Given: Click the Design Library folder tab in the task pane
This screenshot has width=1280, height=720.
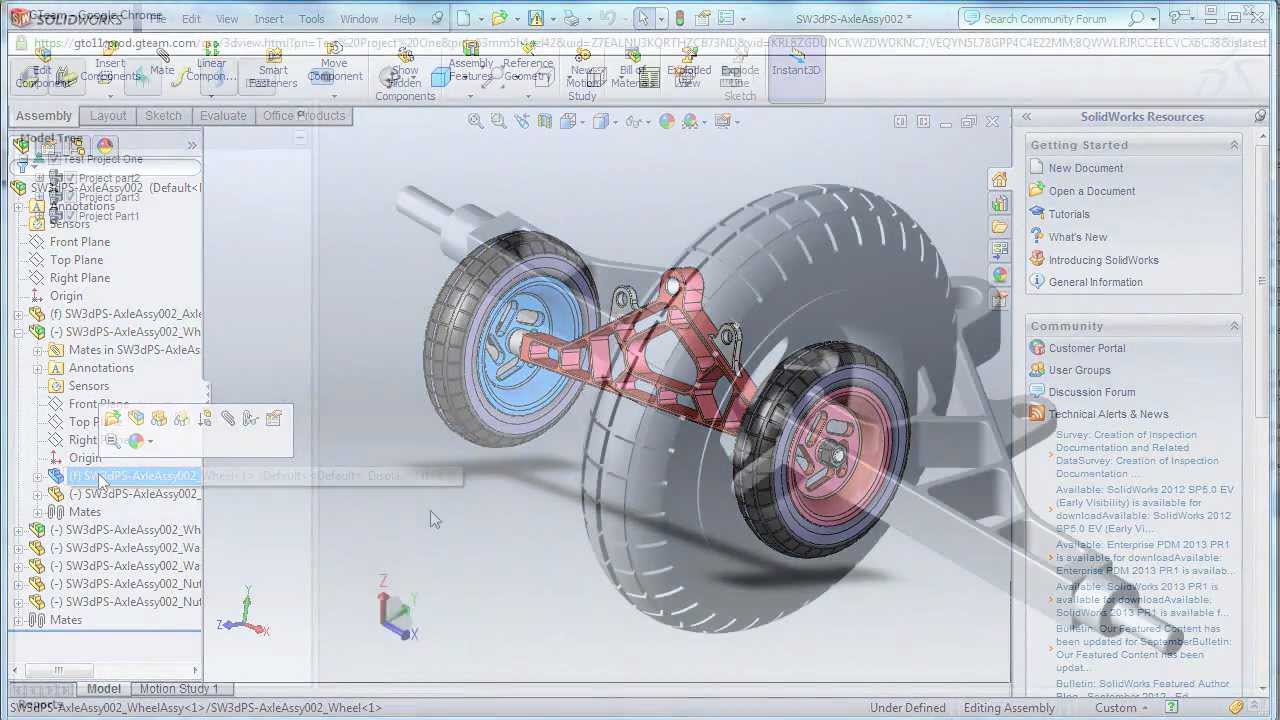Looking at the screenshot, I should pos(999,227).
